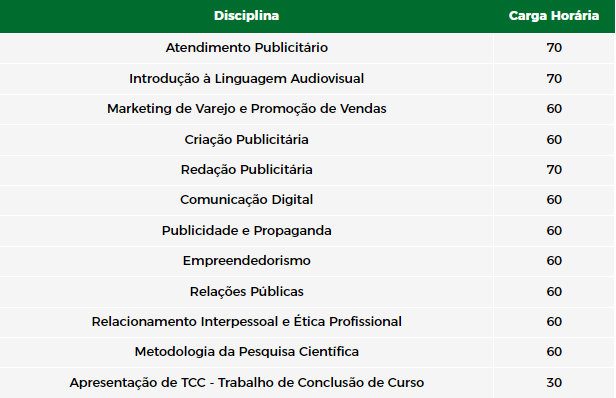Click the Redação Publicitária discipline name
Viewport: 616px width, 398px height.
click(247, 170)
